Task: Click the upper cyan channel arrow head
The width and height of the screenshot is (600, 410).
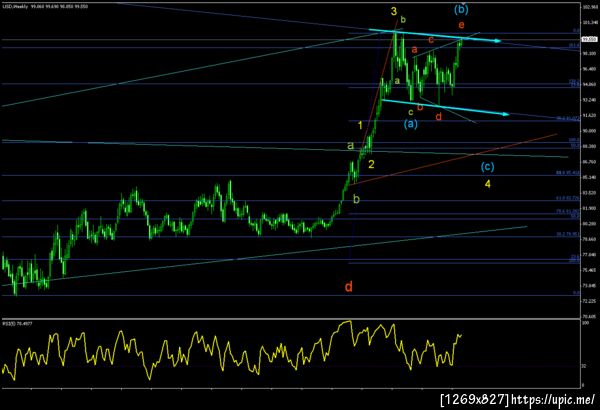Action: click(x=497, y=41)
